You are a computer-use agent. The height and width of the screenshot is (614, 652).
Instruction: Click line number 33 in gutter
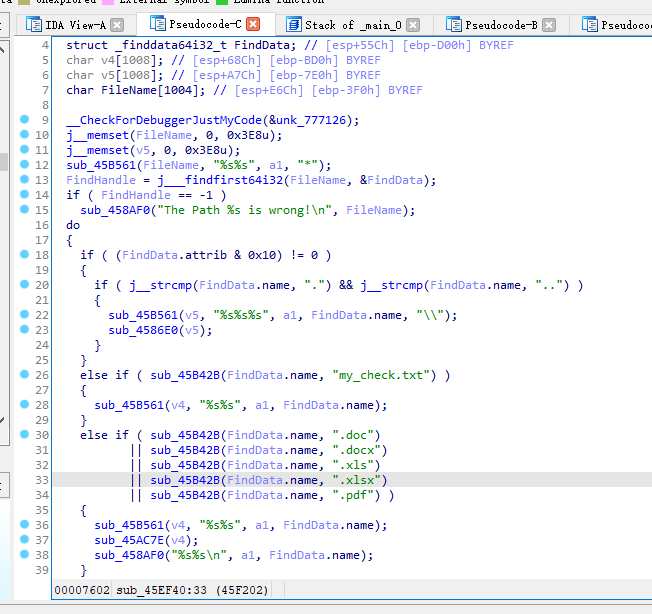[42, 480]
